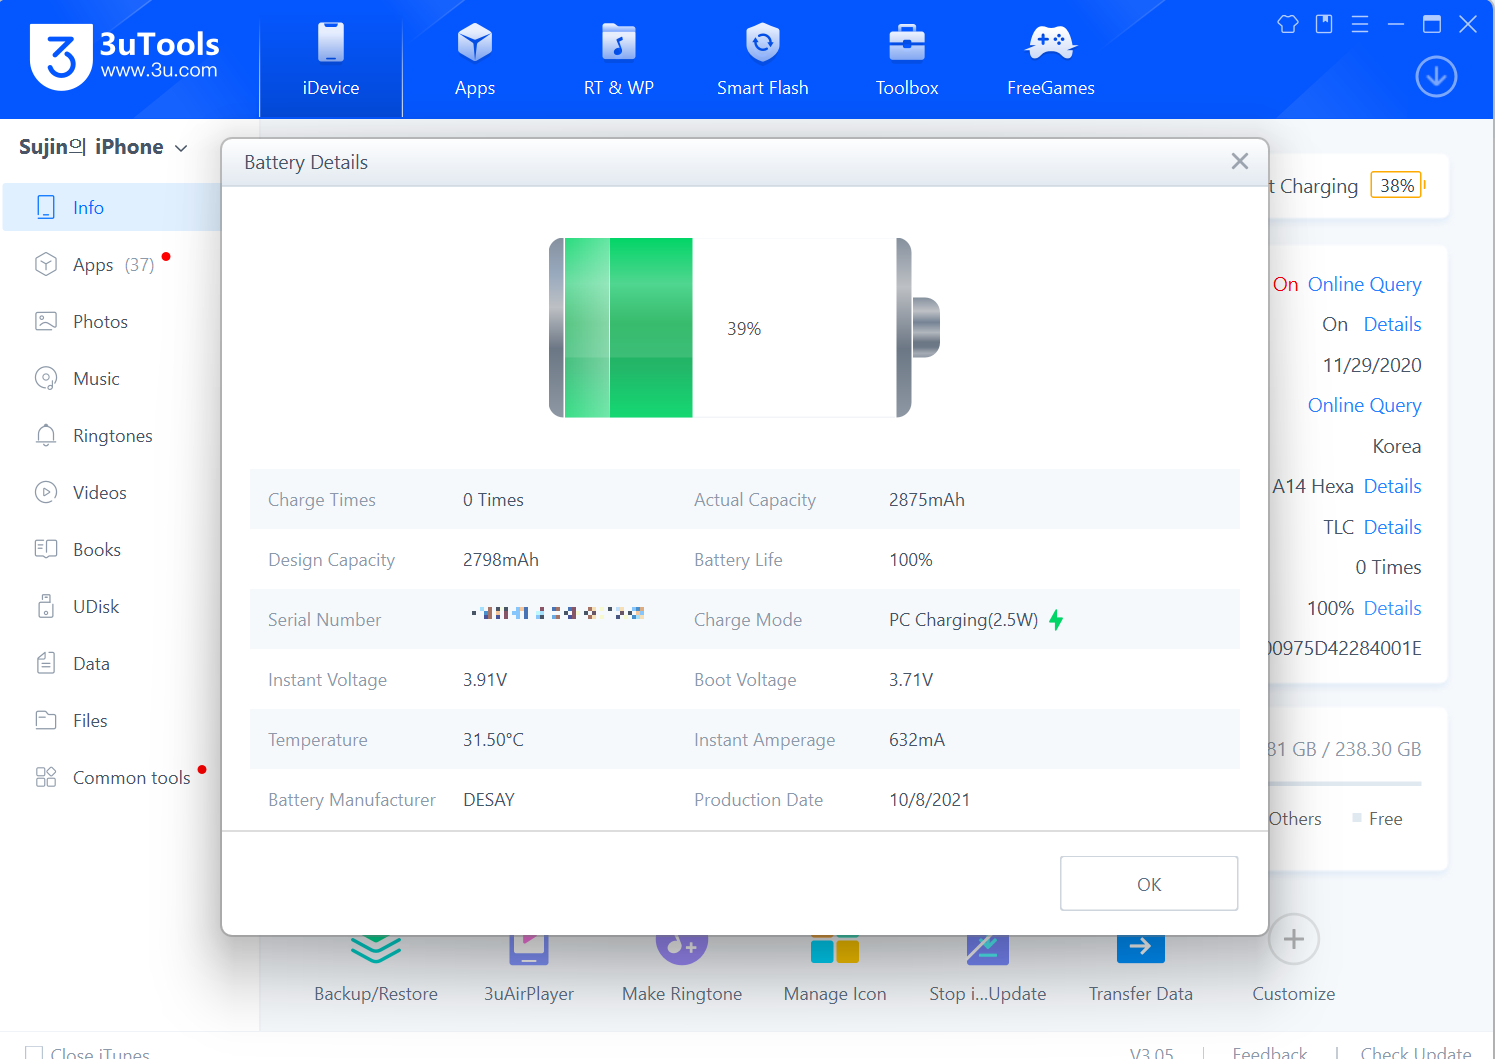Image resolution: width=1495 pixels, height=1059 pixels.
Task: Open Transfer Data tool
Action: [x=1141, y=968]
